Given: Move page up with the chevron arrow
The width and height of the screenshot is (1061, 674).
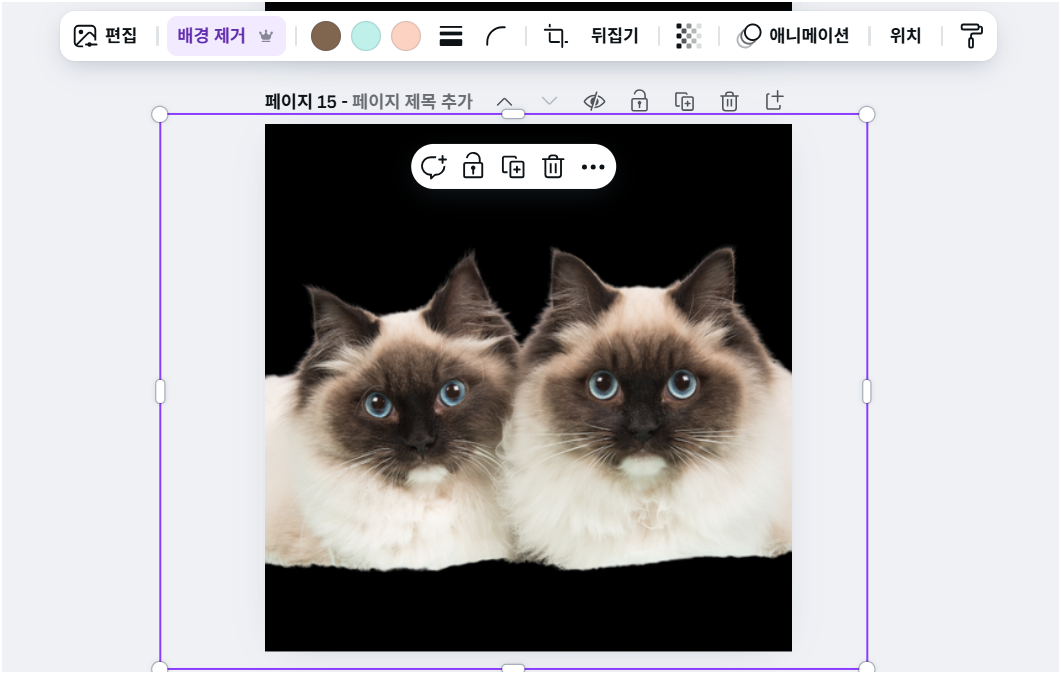Looking at the screenshot, I should click(x=505, y=100).
